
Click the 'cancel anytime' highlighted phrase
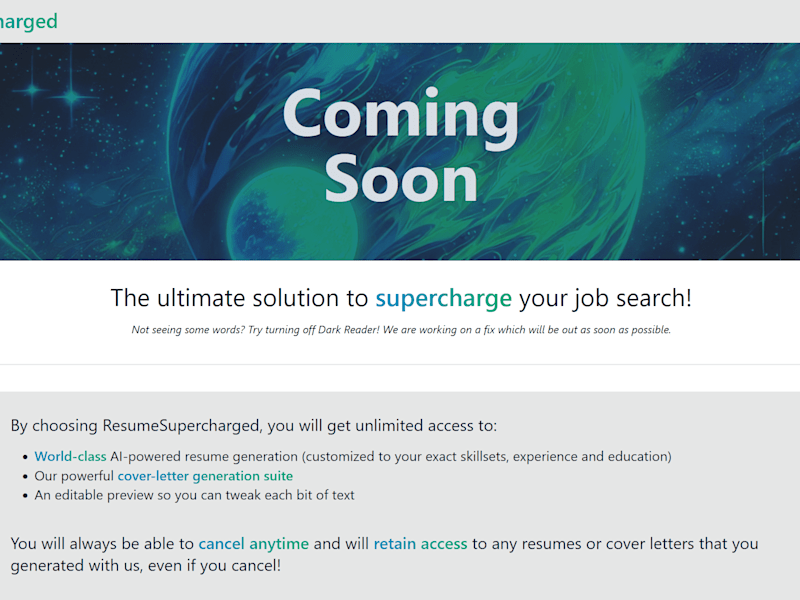(x=254, y=544)
